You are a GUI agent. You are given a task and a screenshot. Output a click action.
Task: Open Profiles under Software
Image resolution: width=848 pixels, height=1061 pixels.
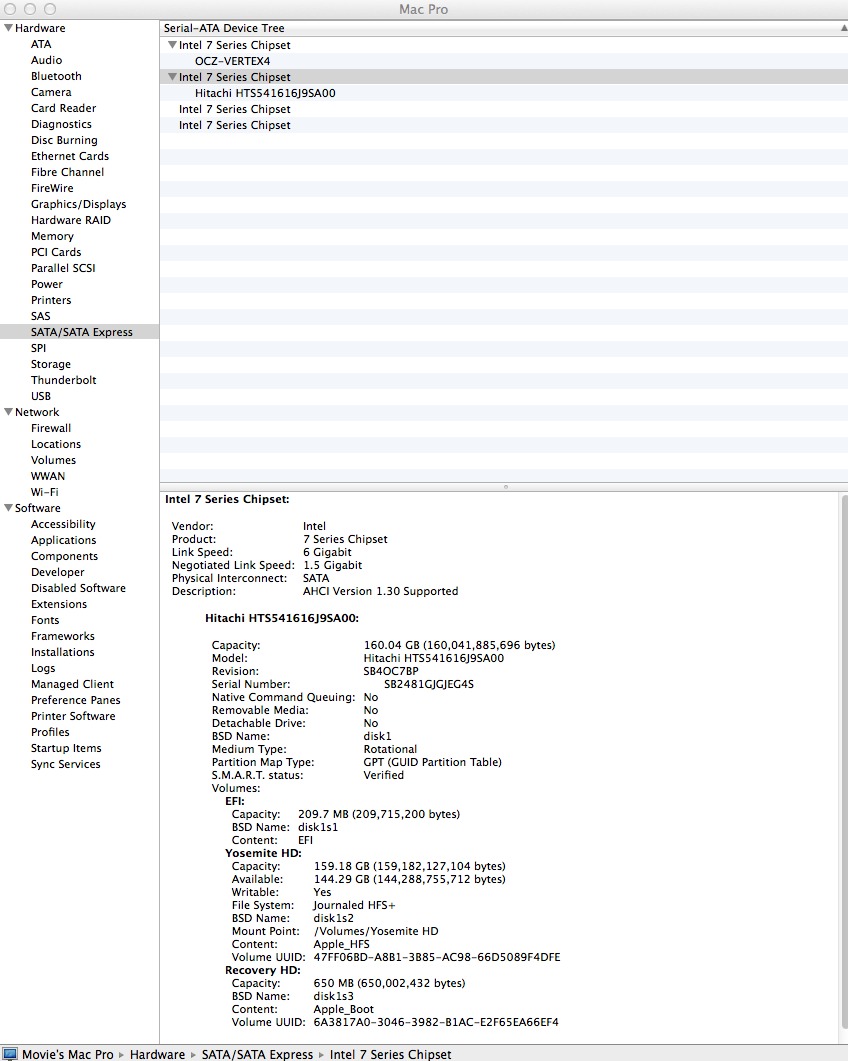[x=50, y=733]
